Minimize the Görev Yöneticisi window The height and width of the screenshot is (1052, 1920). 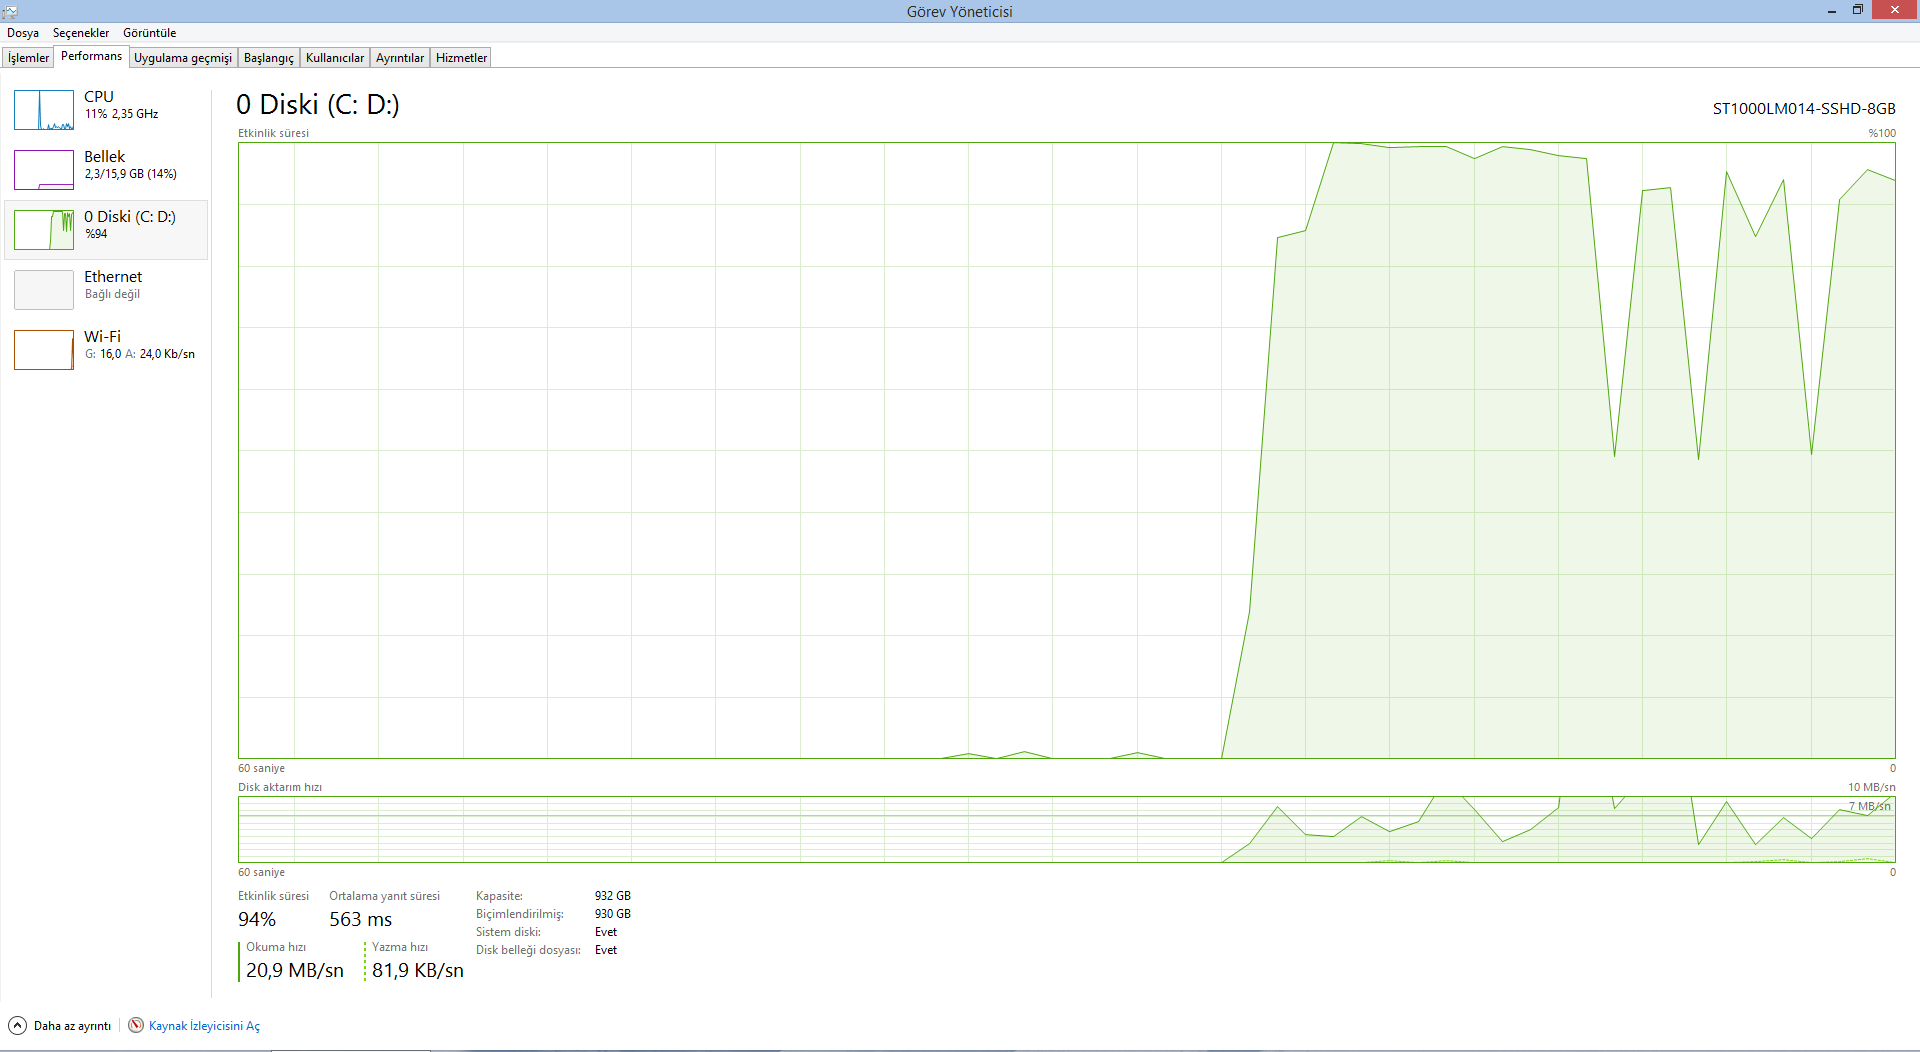1831,11
